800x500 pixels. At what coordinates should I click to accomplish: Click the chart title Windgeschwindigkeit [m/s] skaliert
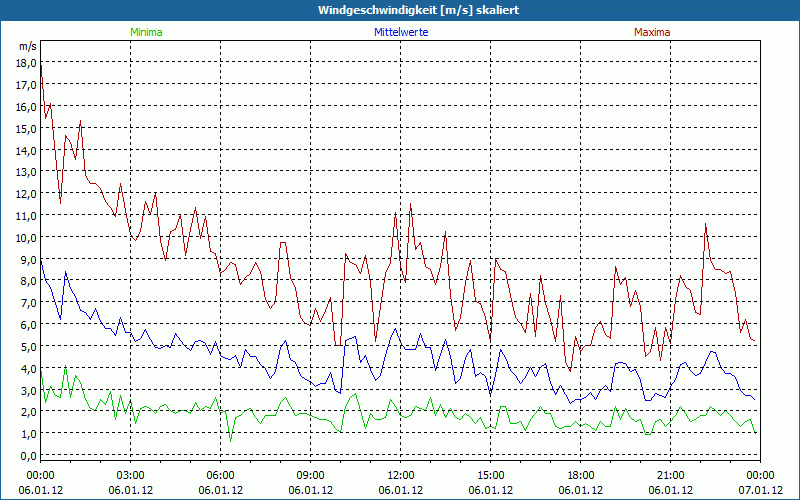(x=418, y=10)
